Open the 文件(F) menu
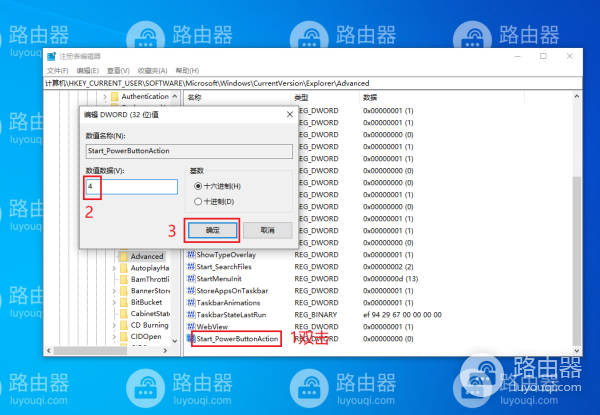Screen dimensions: 600x415 (57, 71)
